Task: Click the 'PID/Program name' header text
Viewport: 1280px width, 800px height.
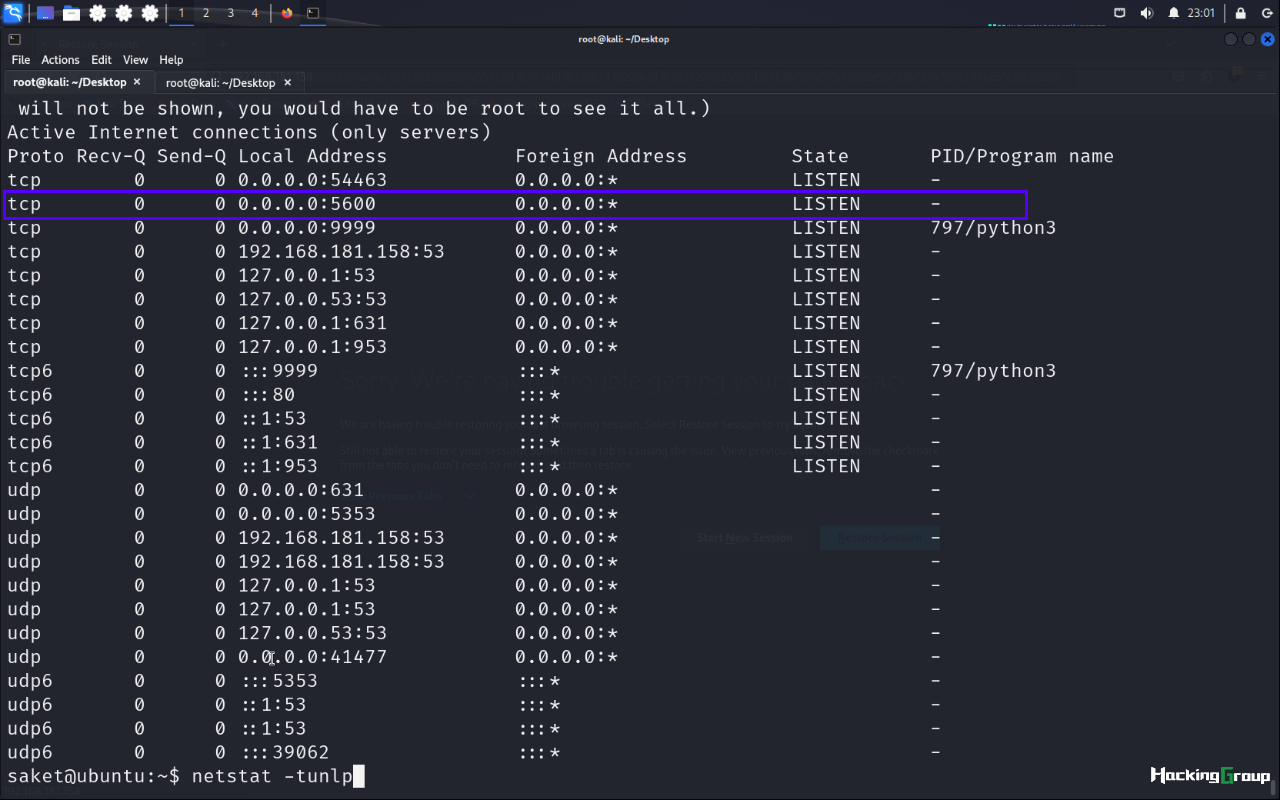Action: coord(1022,156)
